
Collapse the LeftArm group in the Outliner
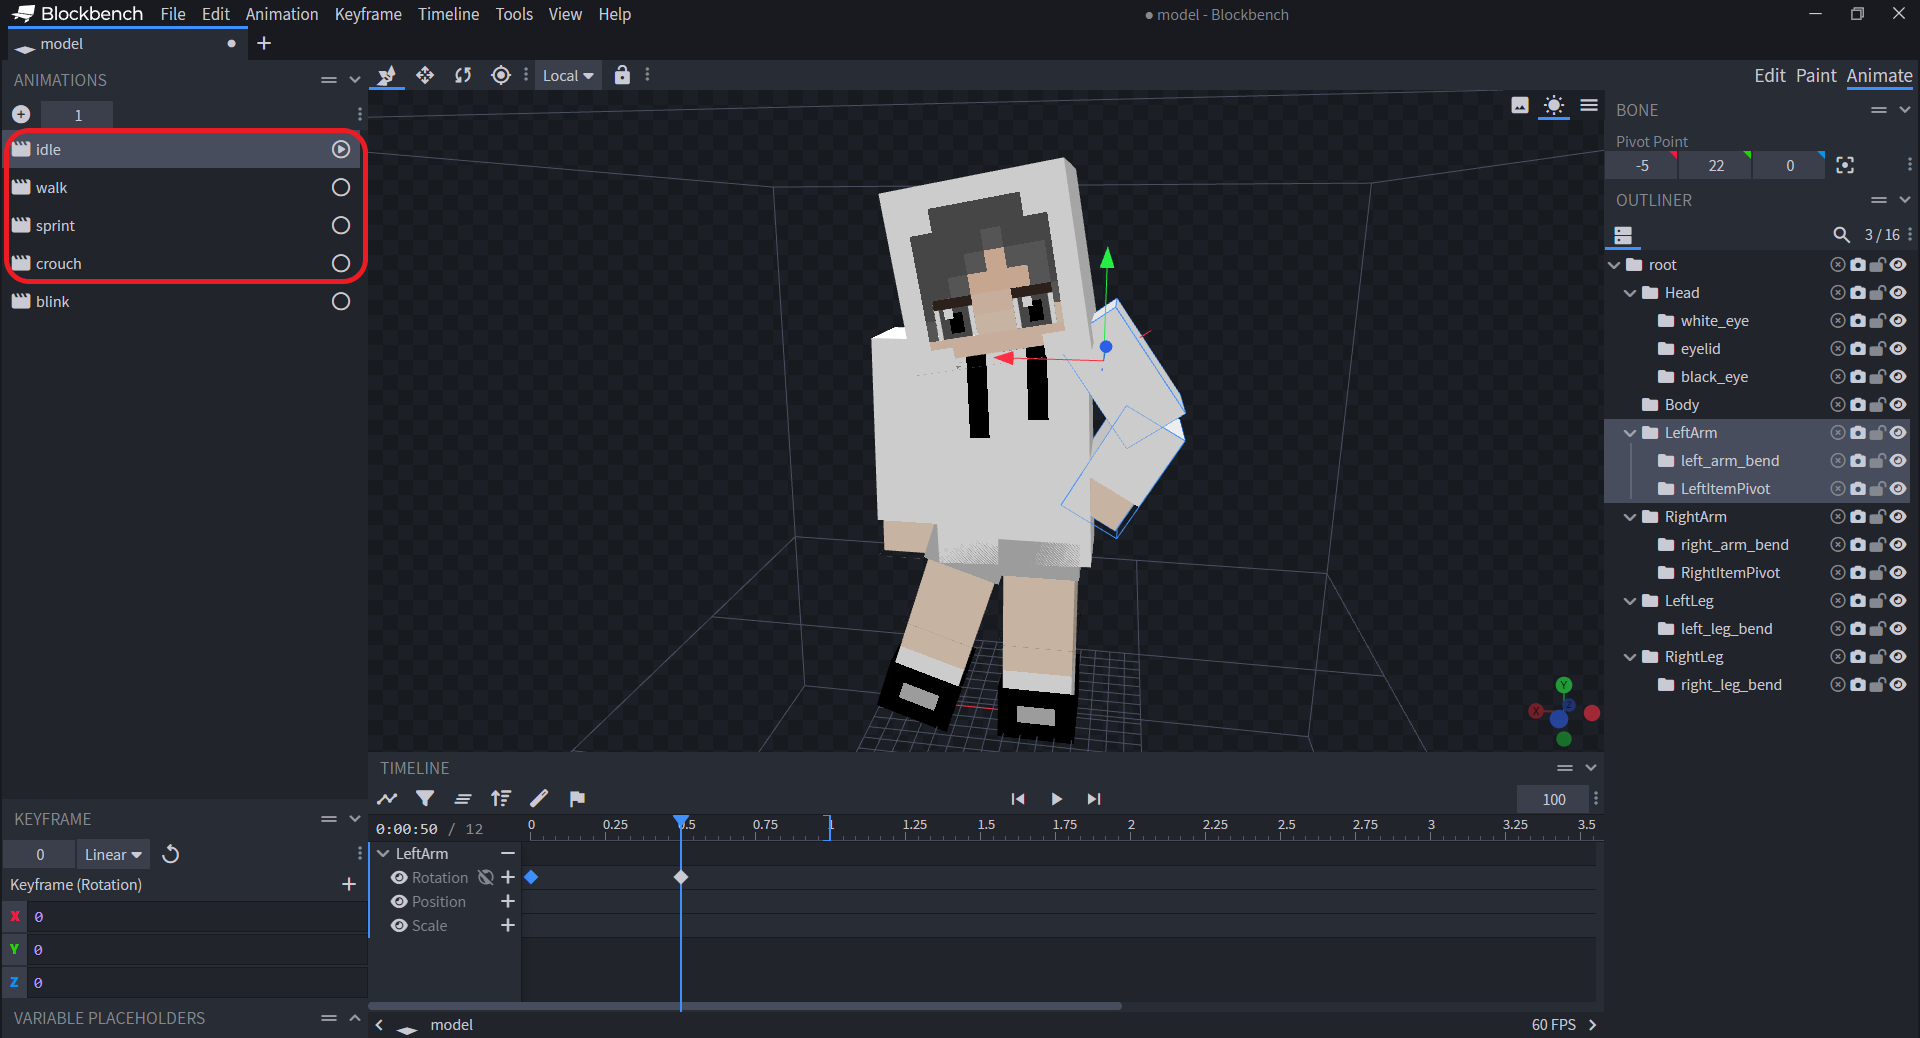coord(1632,432)
